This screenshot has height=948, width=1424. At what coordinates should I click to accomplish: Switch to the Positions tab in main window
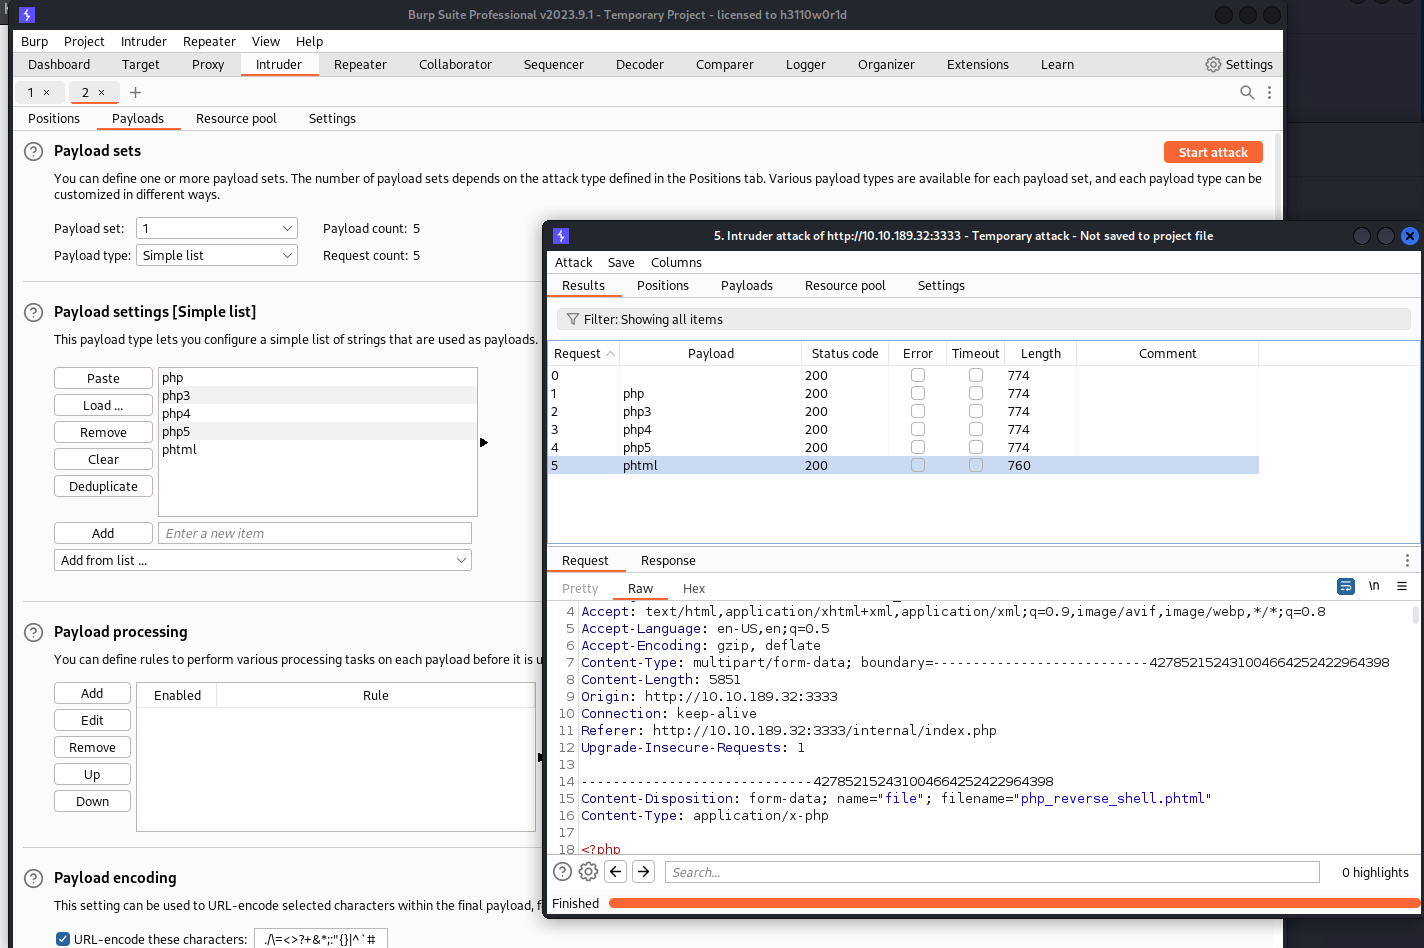coord(54,118)
